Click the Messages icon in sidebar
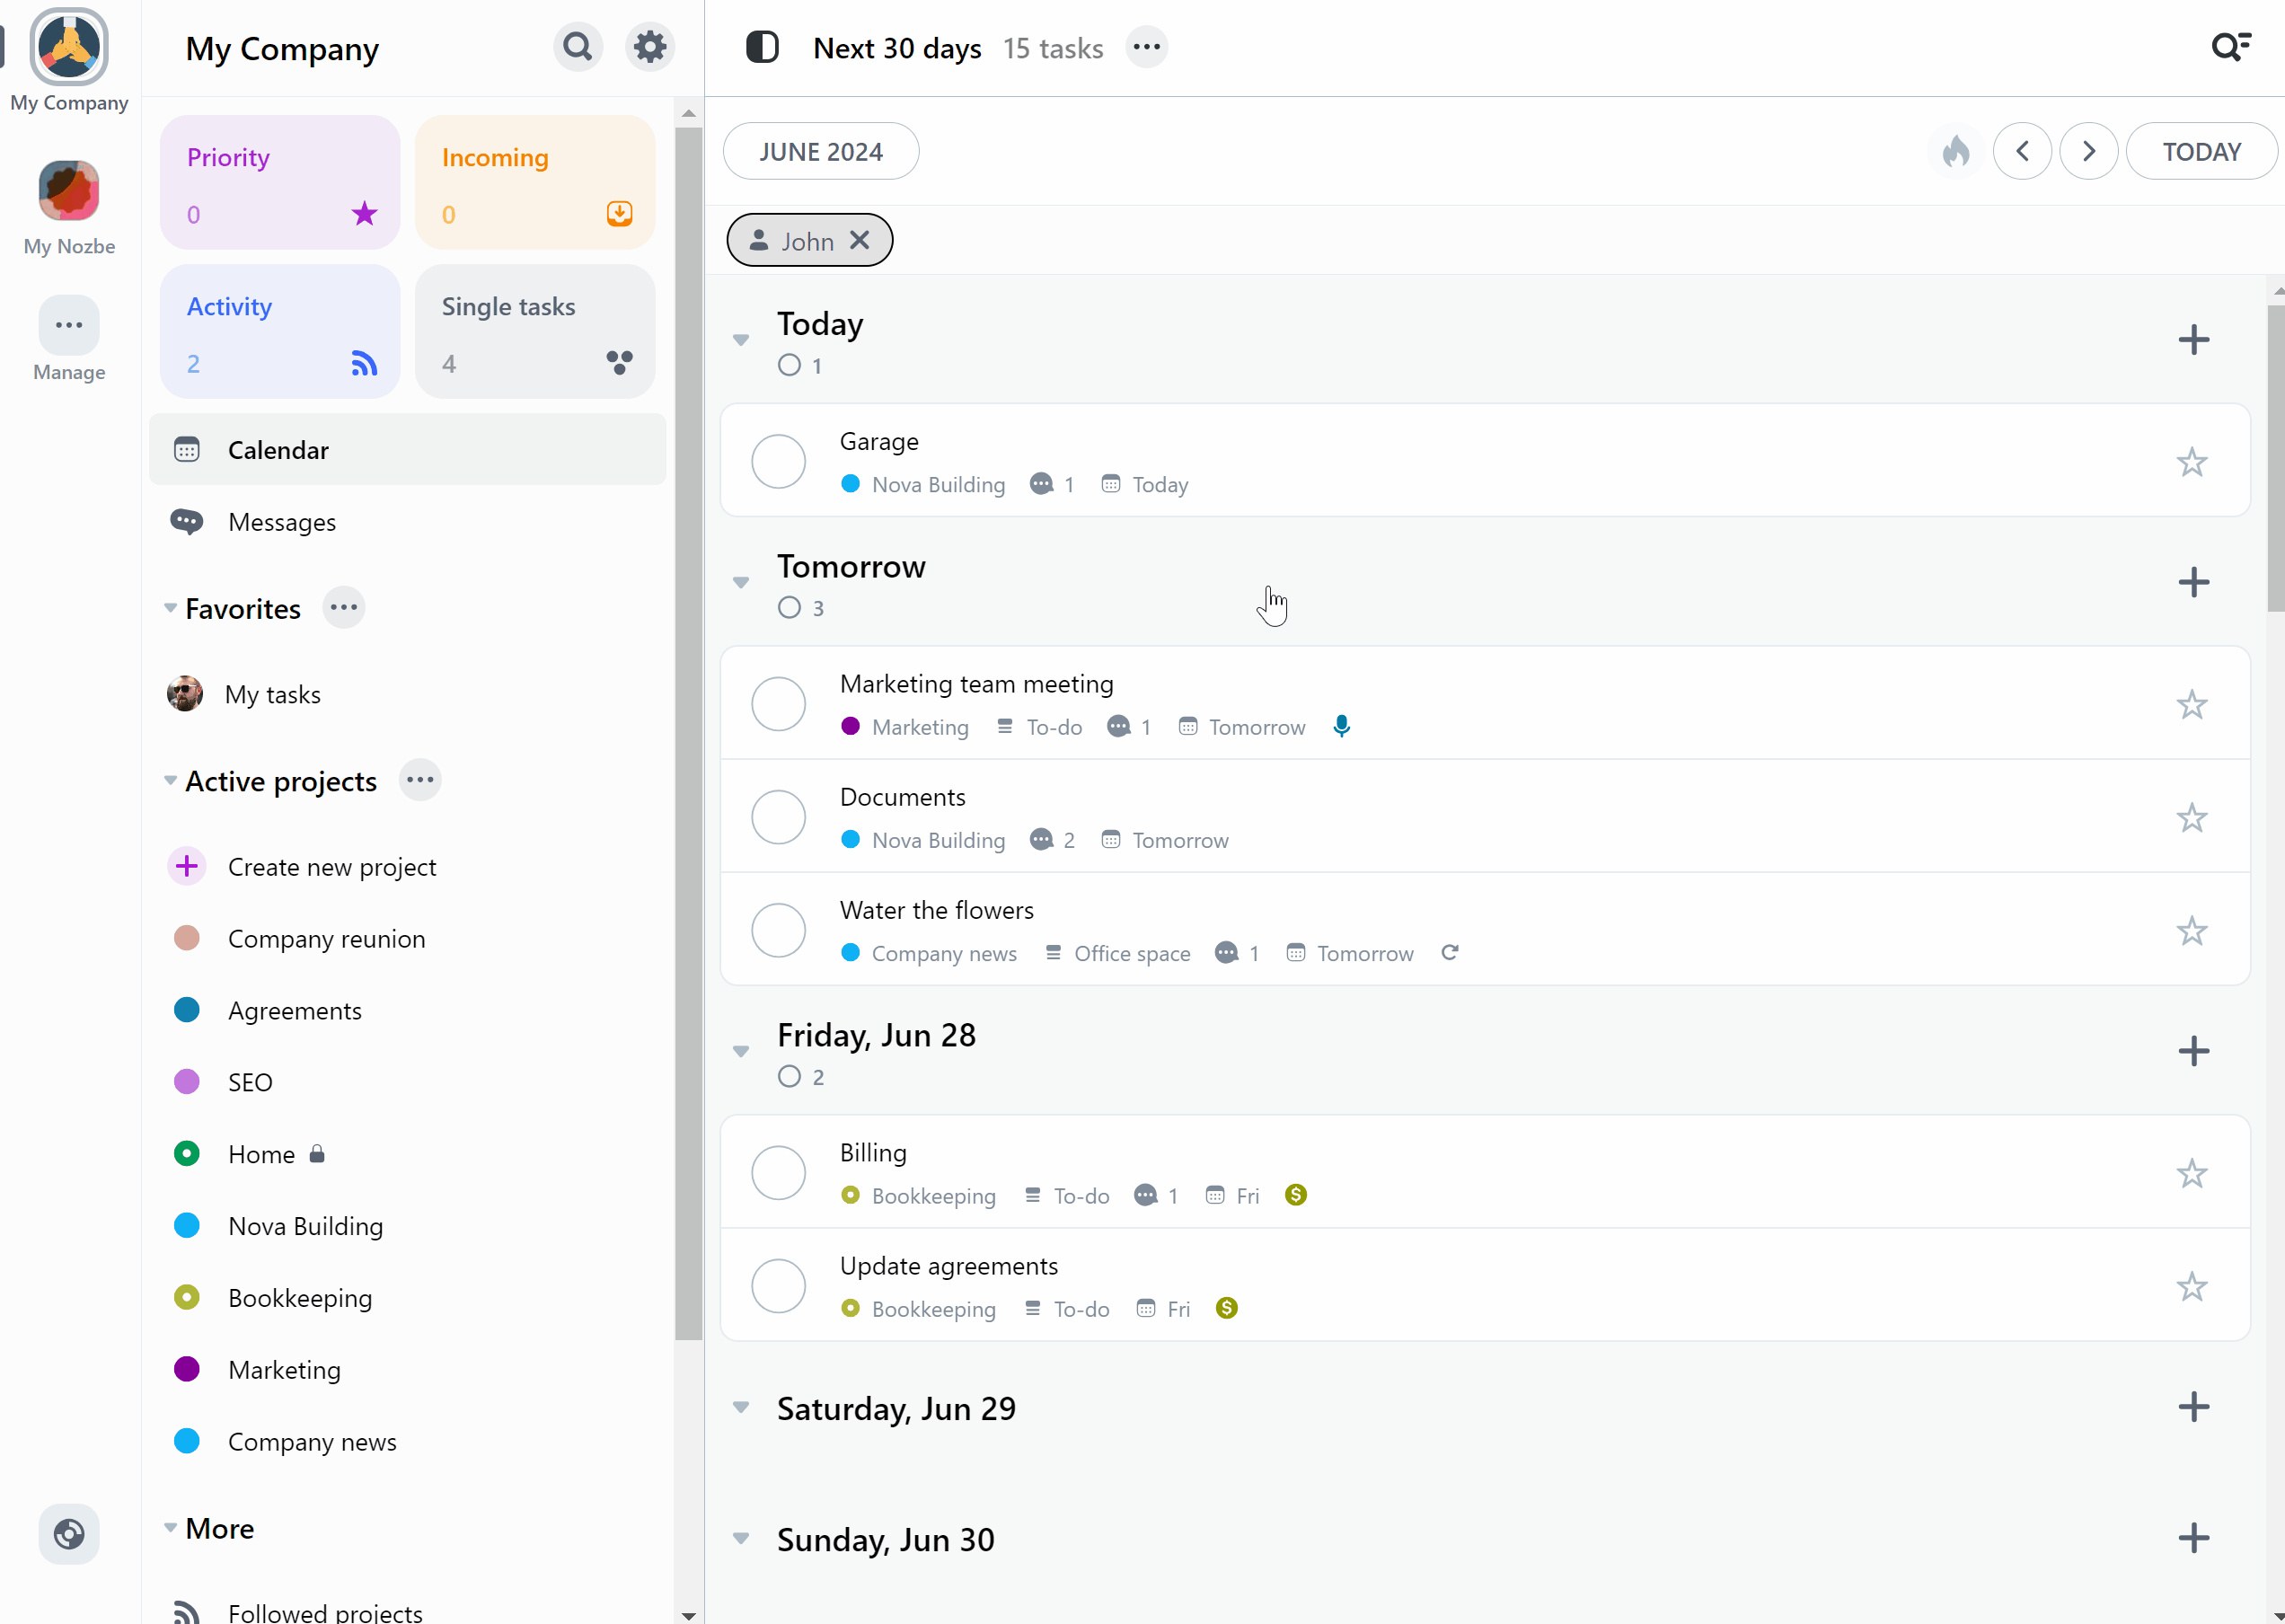 190,520
